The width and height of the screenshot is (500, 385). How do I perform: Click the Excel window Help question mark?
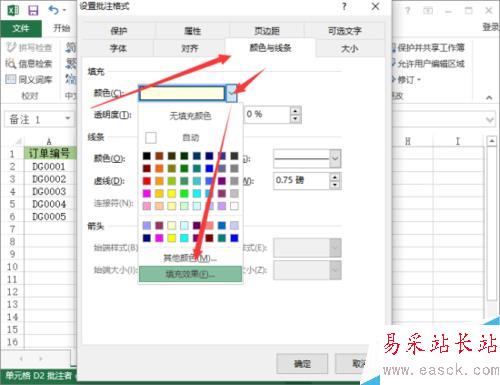tap(407, 11)
